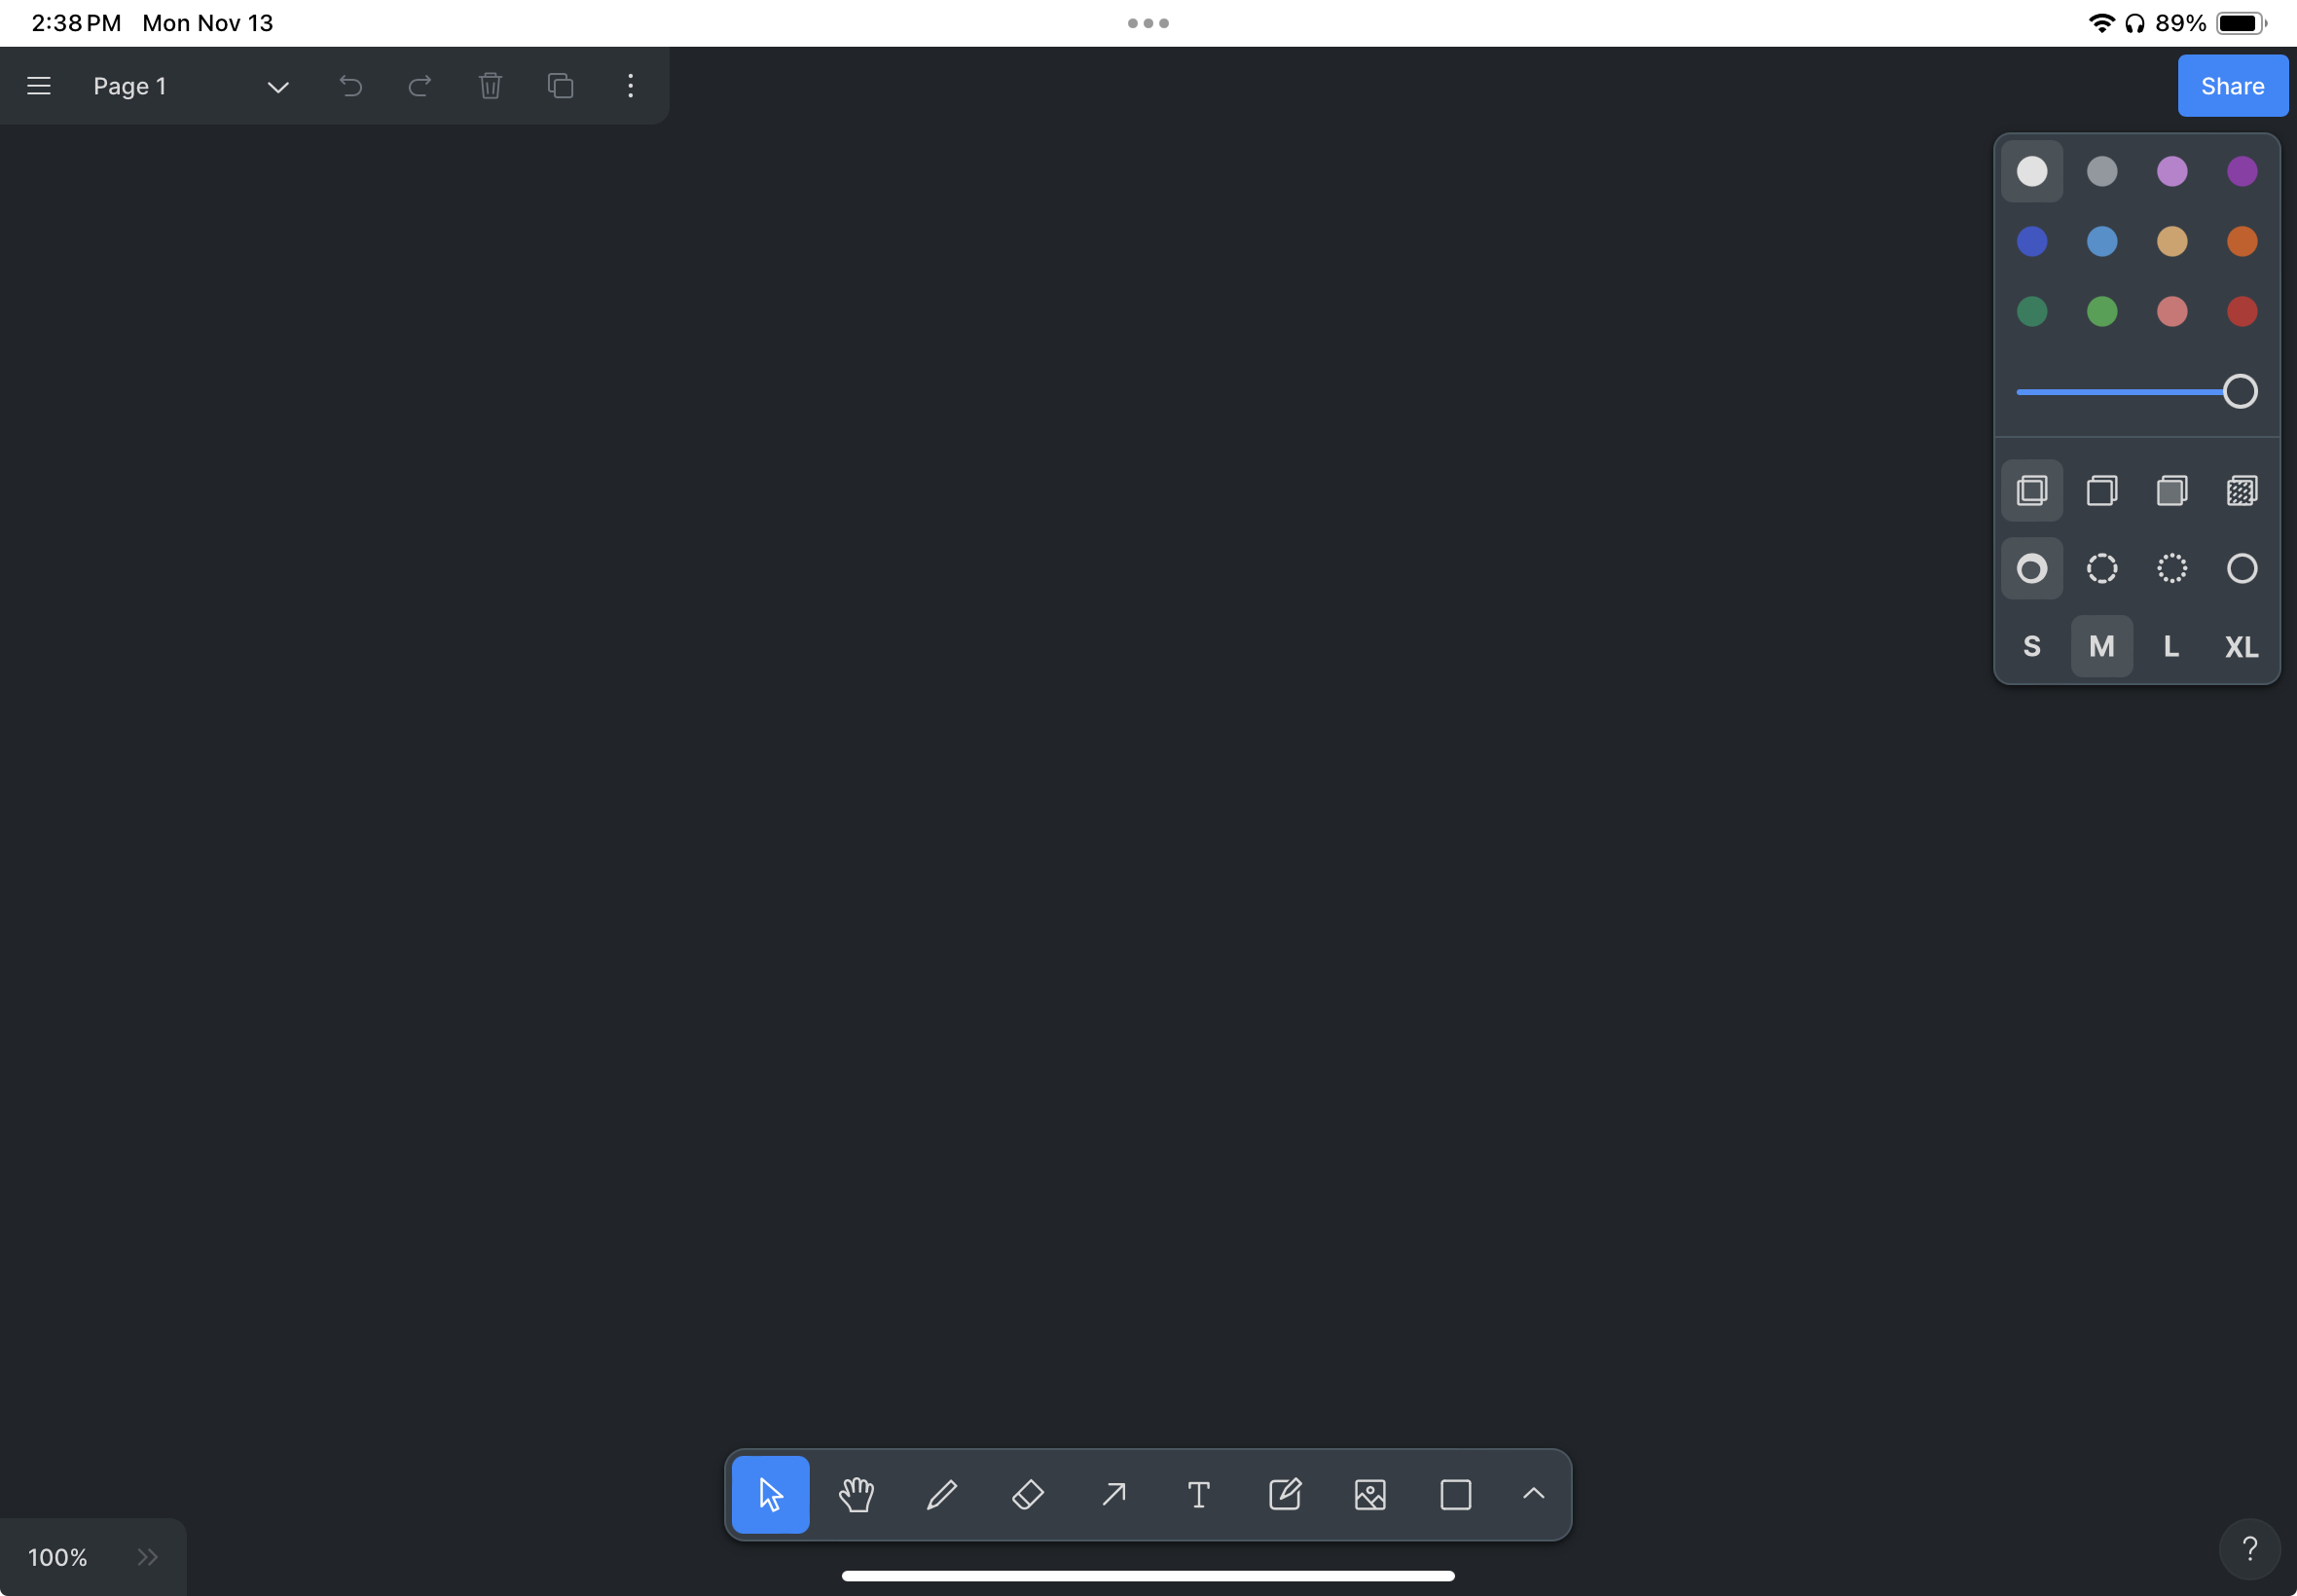Open the three-dot overflow menu
The image size is (2297, 1596).
pyautogui.click(x=630, y=86)
